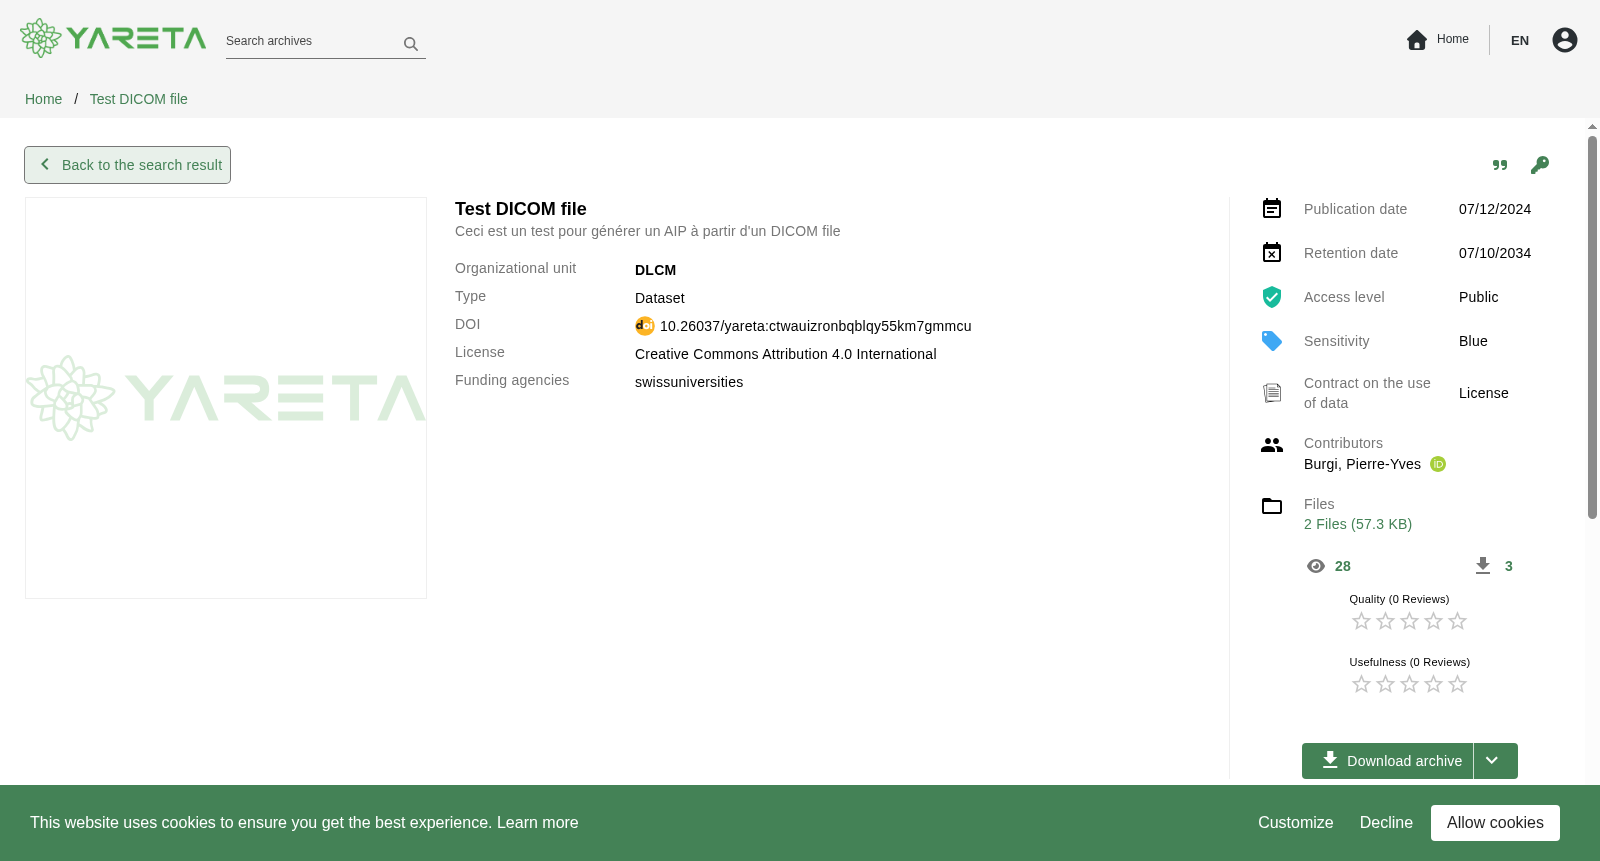
Task: Rate Quality two stars
Action: point(1385,621)
